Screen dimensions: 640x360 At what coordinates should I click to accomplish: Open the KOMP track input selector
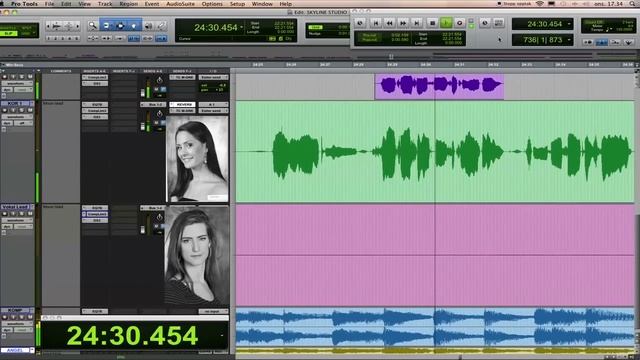[213, 311]
